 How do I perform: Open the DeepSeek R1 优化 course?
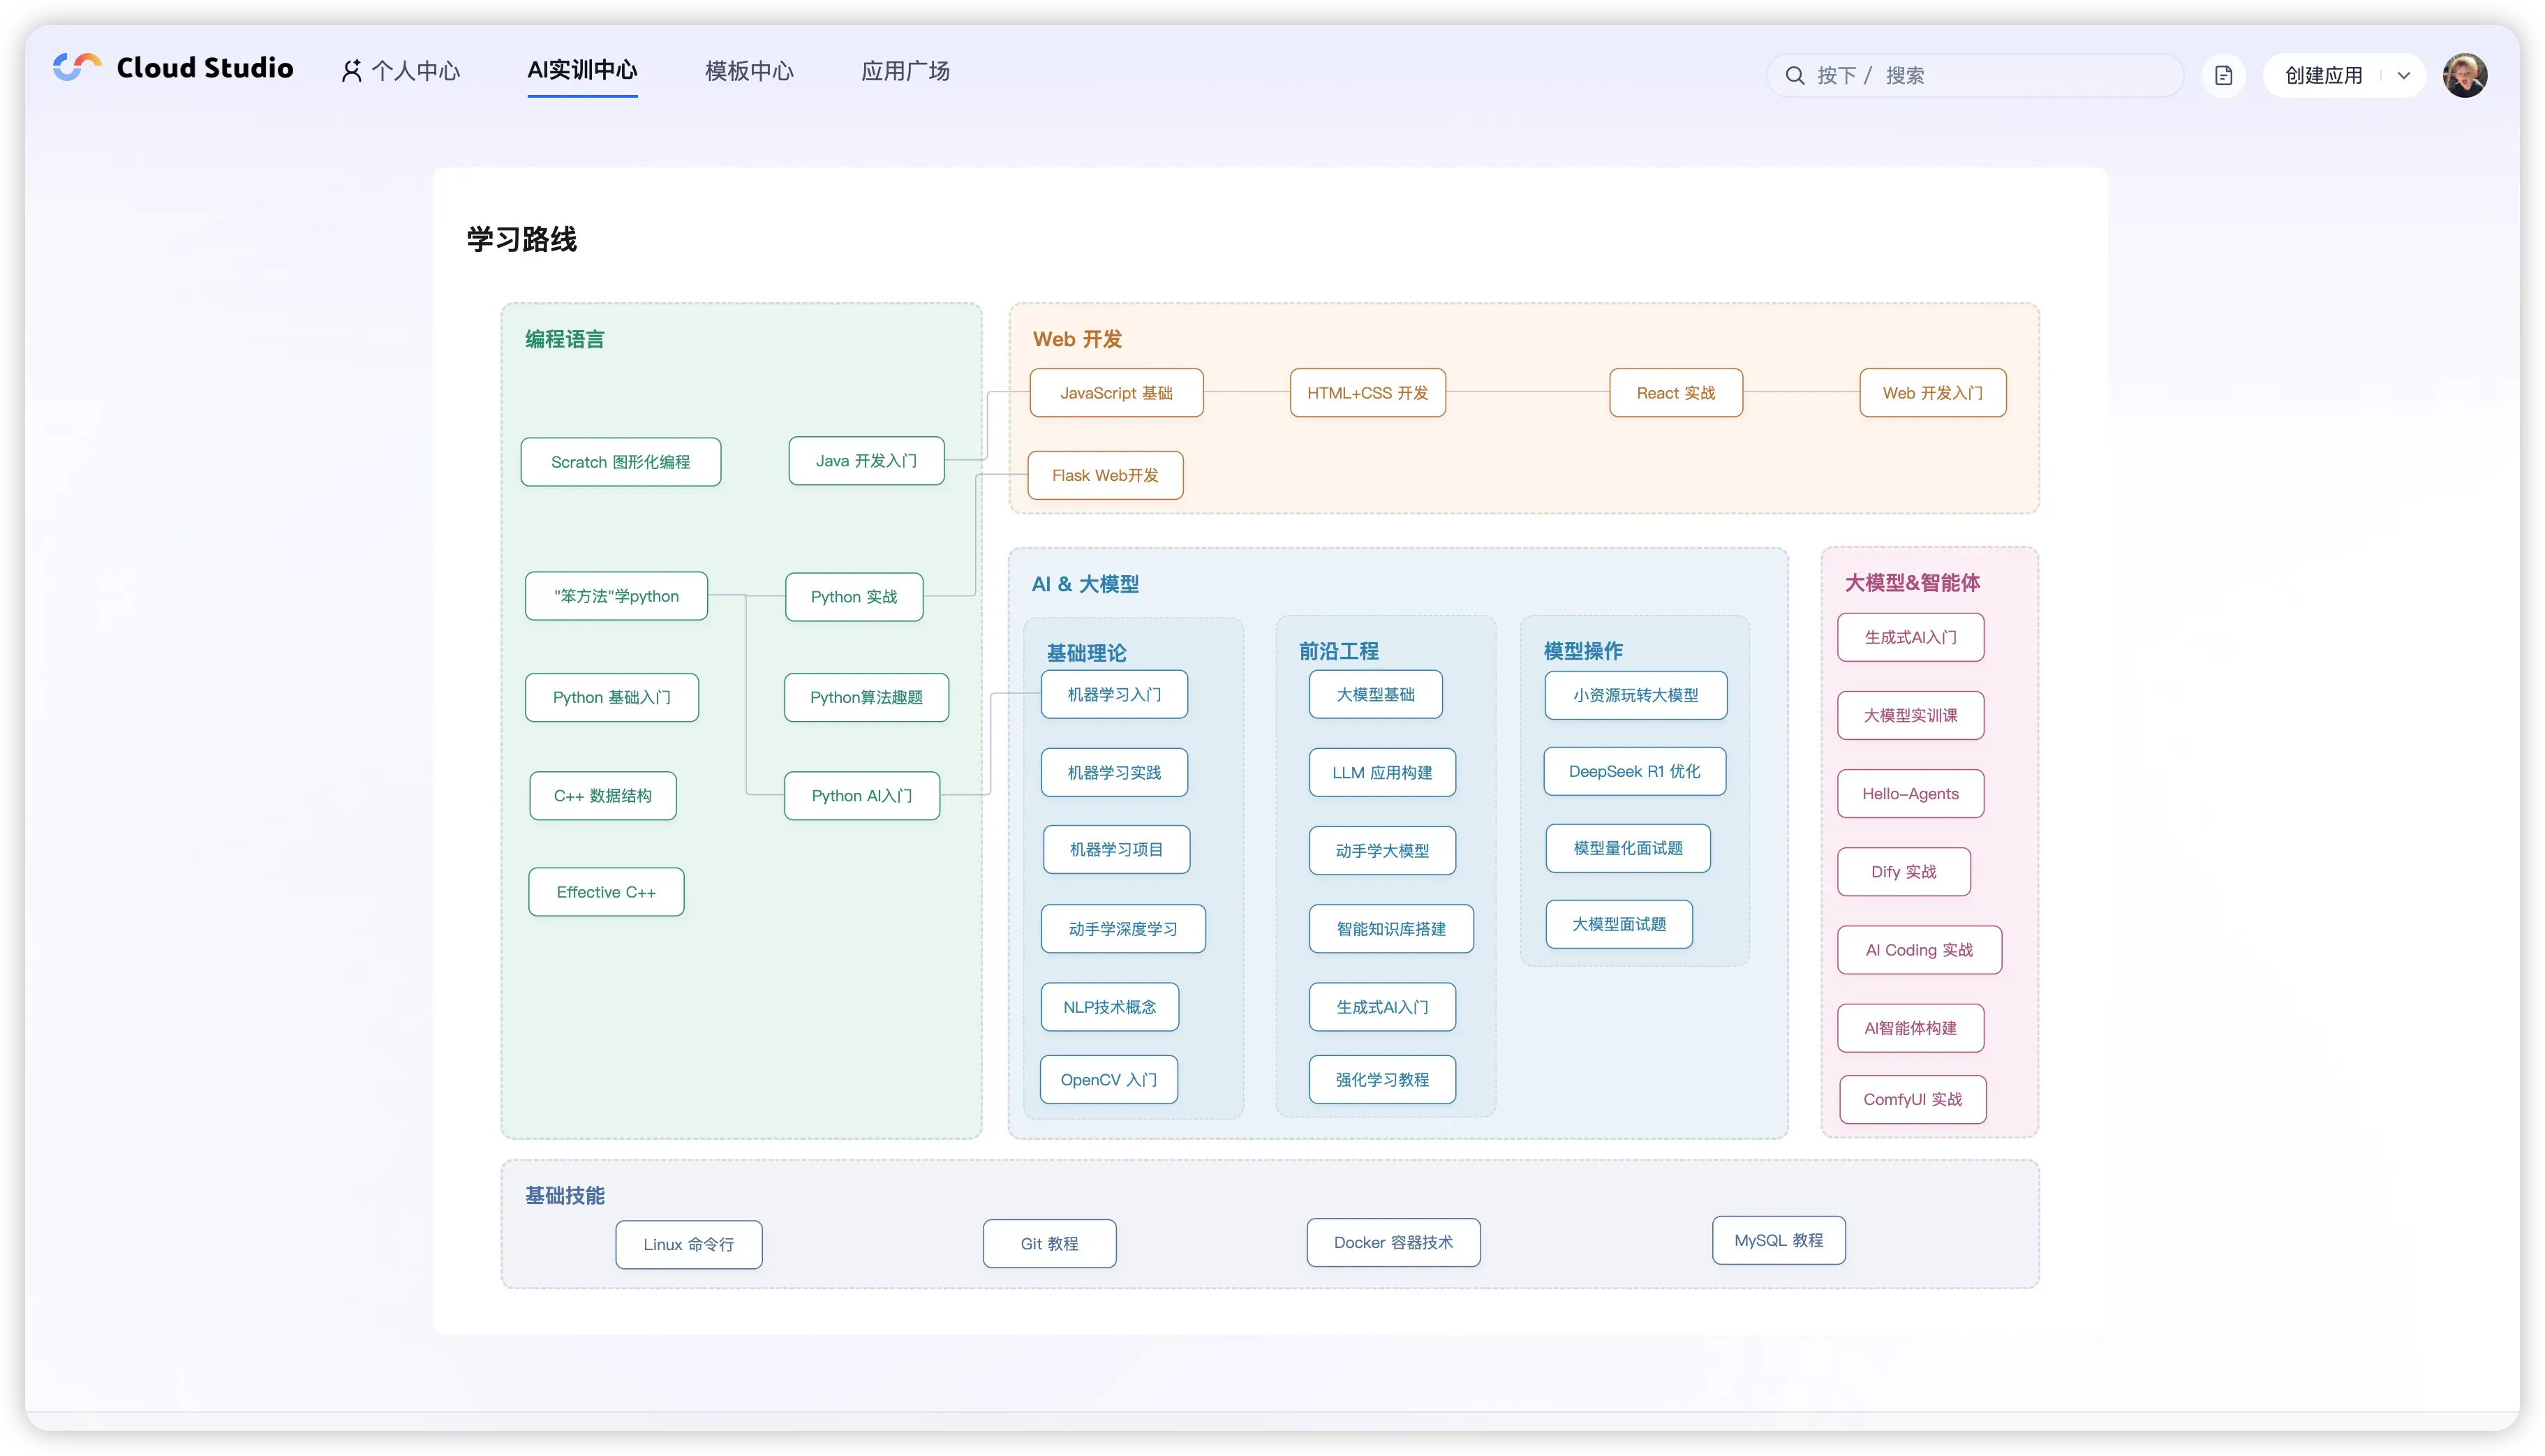[x=1634, y=771]
